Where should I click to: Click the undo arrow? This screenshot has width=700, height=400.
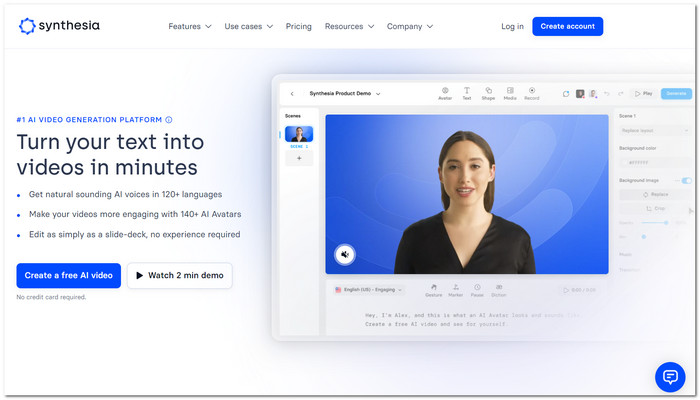(607, 94)
